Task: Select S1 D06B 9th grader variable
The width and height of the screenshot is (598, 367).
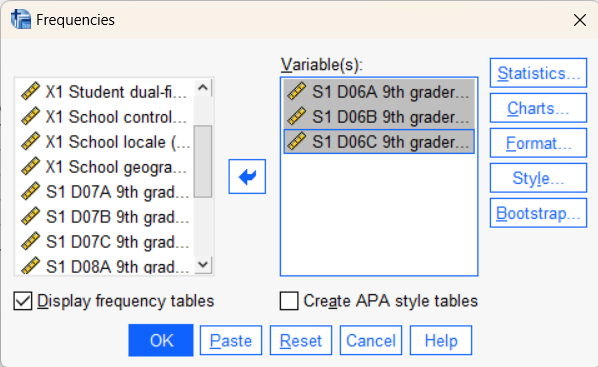Action: [379, 117]
